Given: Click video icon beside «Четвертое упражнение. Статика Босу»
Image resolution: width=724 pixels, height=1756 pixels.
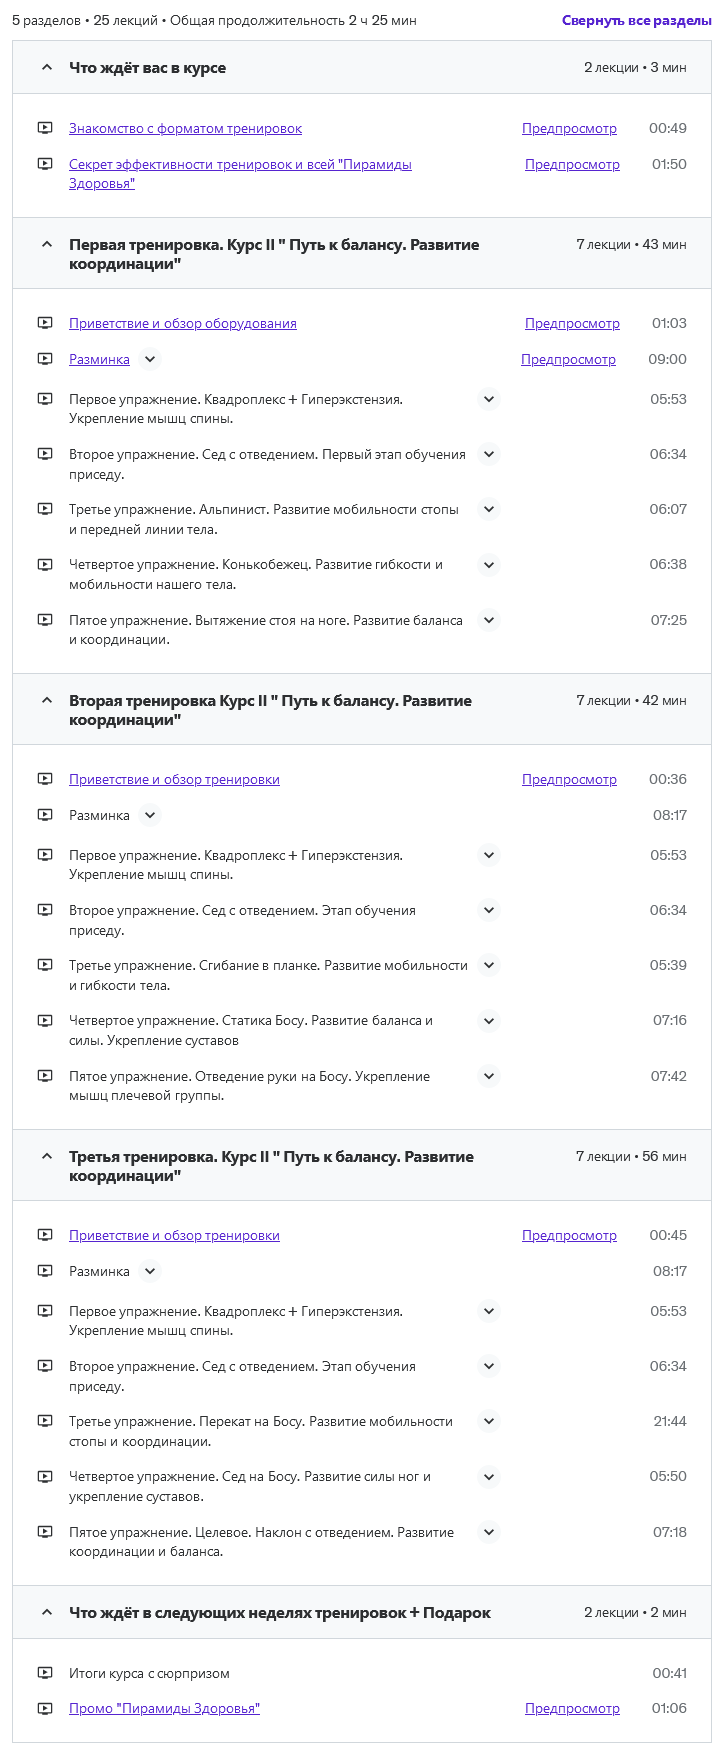Looking at the screenshot, I should pos(45,1020).
